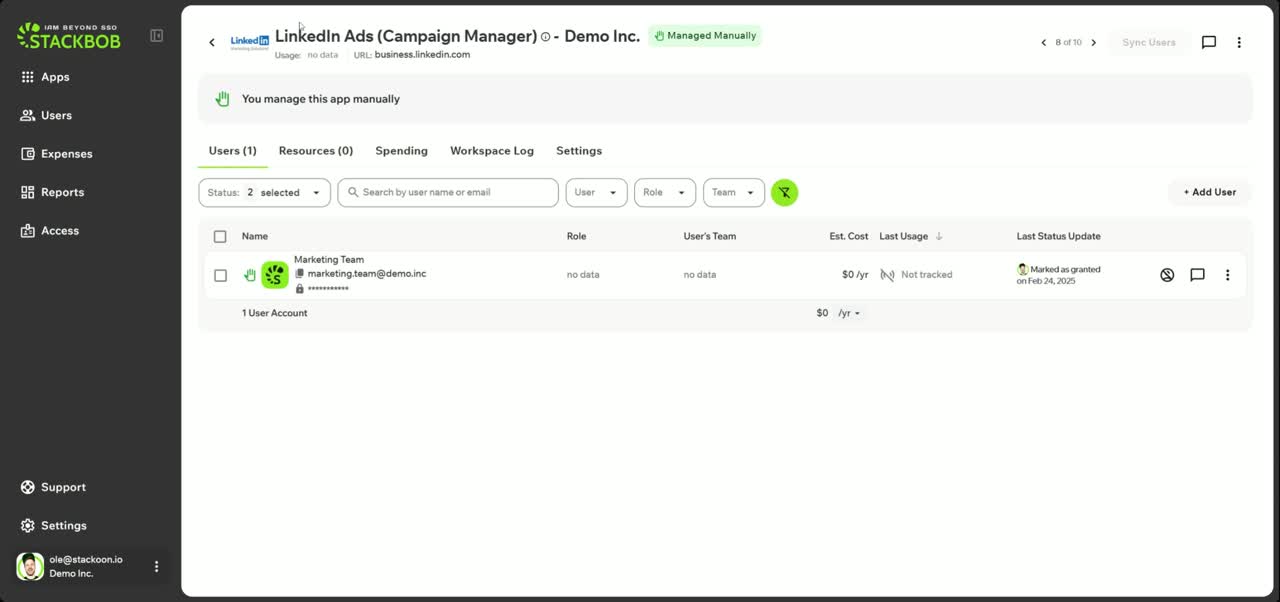The height and width of the screenshot is (602, 1280).
Task: Click lock icon beside masked password
Action: [x=299, y=289]
